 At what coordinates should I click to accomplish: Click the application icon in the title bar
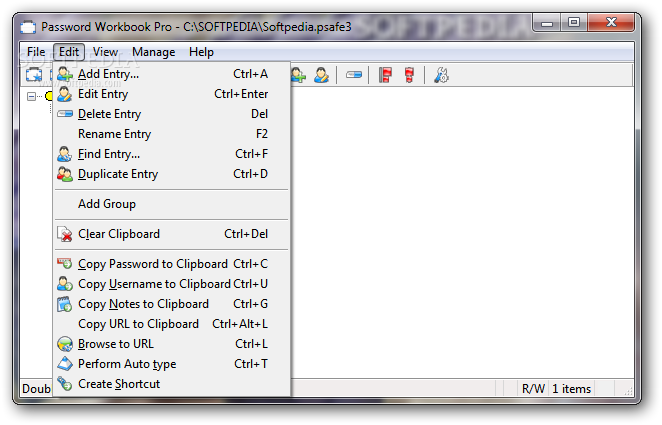click(28, 27)
